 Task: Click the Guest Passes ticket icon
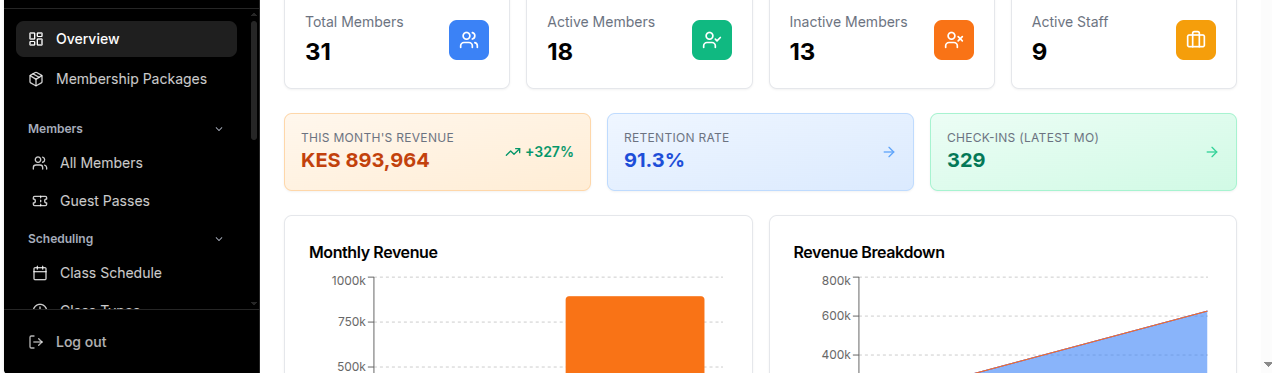coord(40,201)
